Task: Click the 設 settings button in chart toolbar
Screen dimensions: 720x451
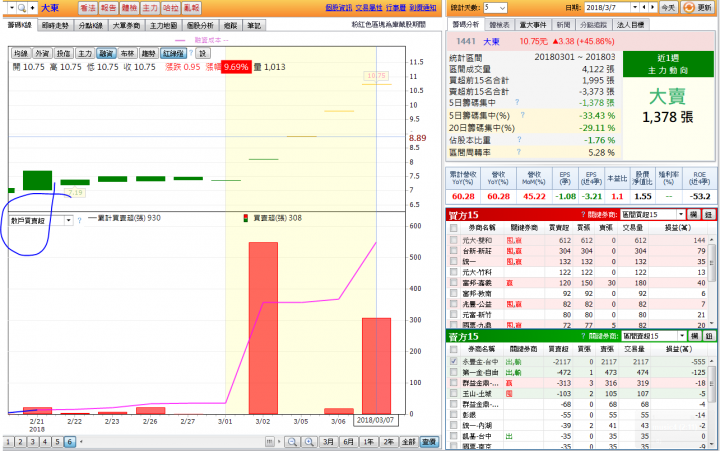Action: click(202, 54)
